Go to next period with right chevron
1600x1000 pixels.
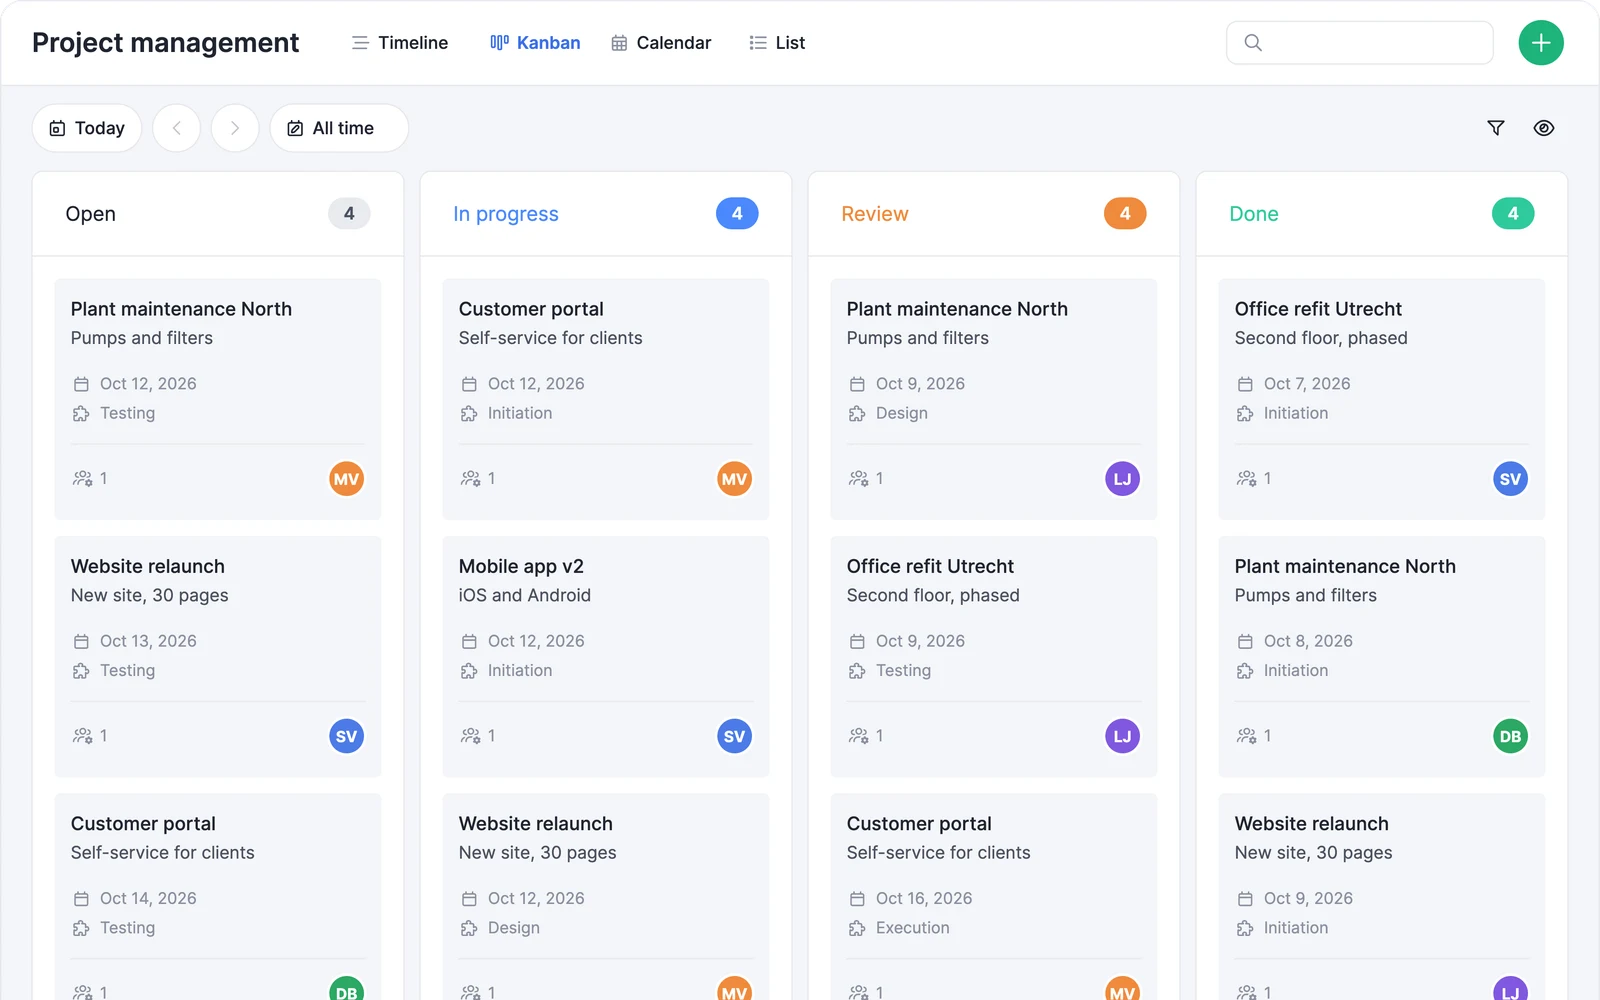235,128
